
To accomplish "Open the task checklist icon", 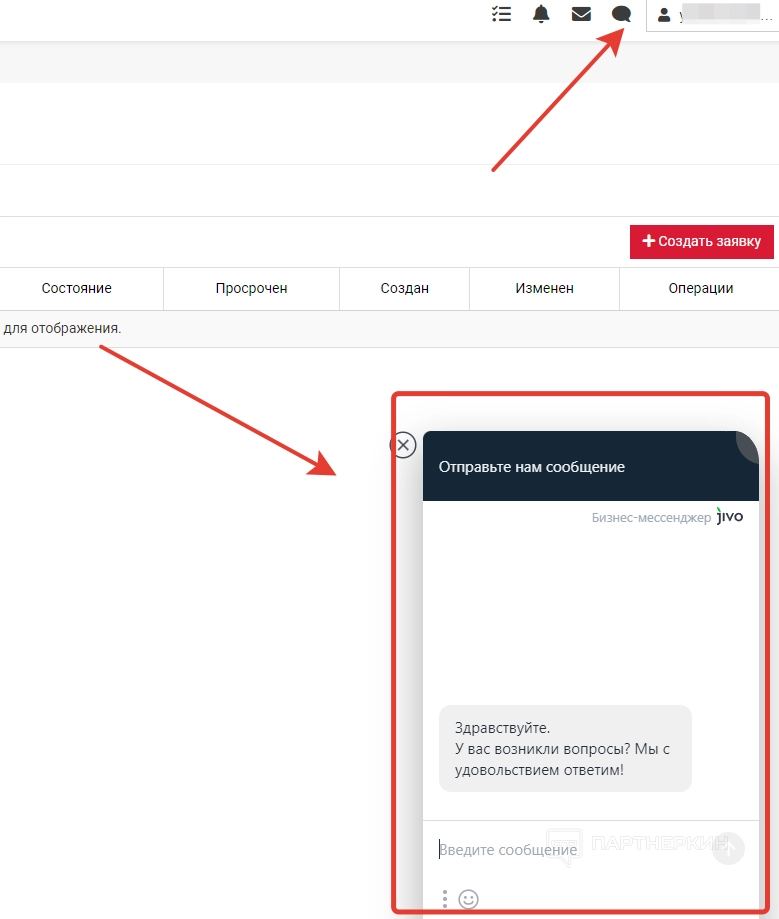I will point(501,13).
